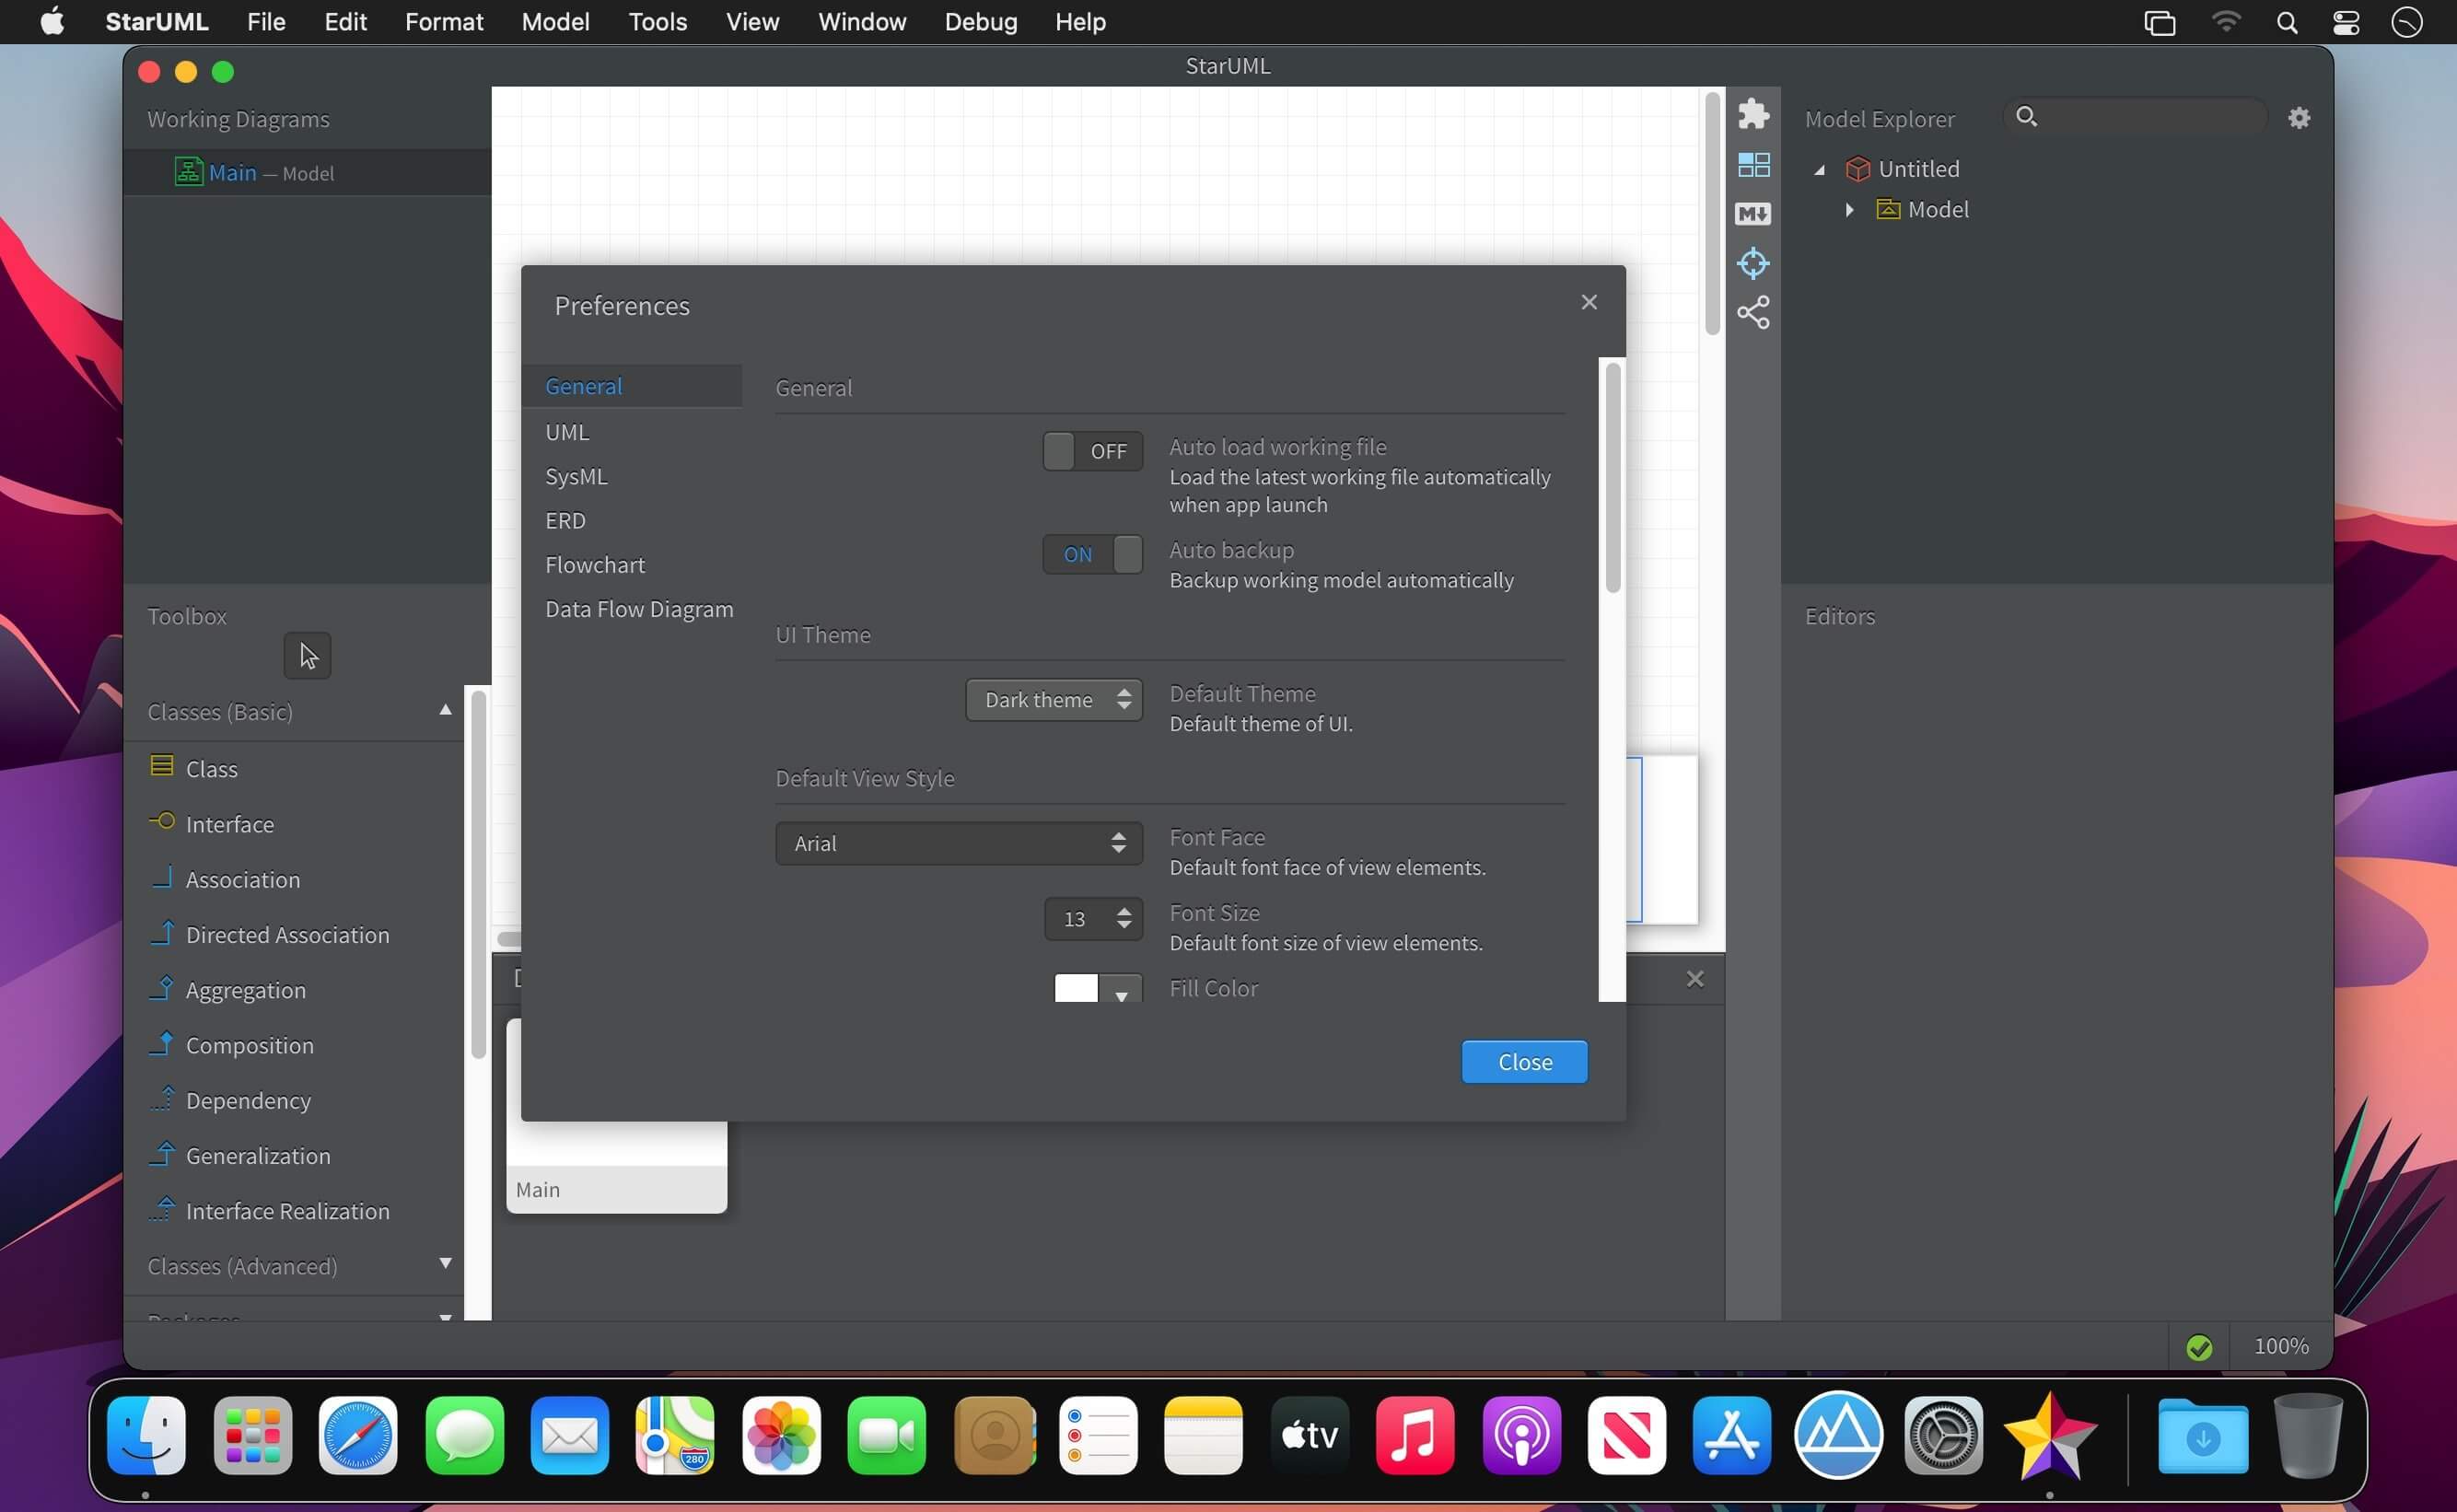Expand the Model node arrow
The height and width of the screenshot is (1512, 2457).
pos(1849,209)
